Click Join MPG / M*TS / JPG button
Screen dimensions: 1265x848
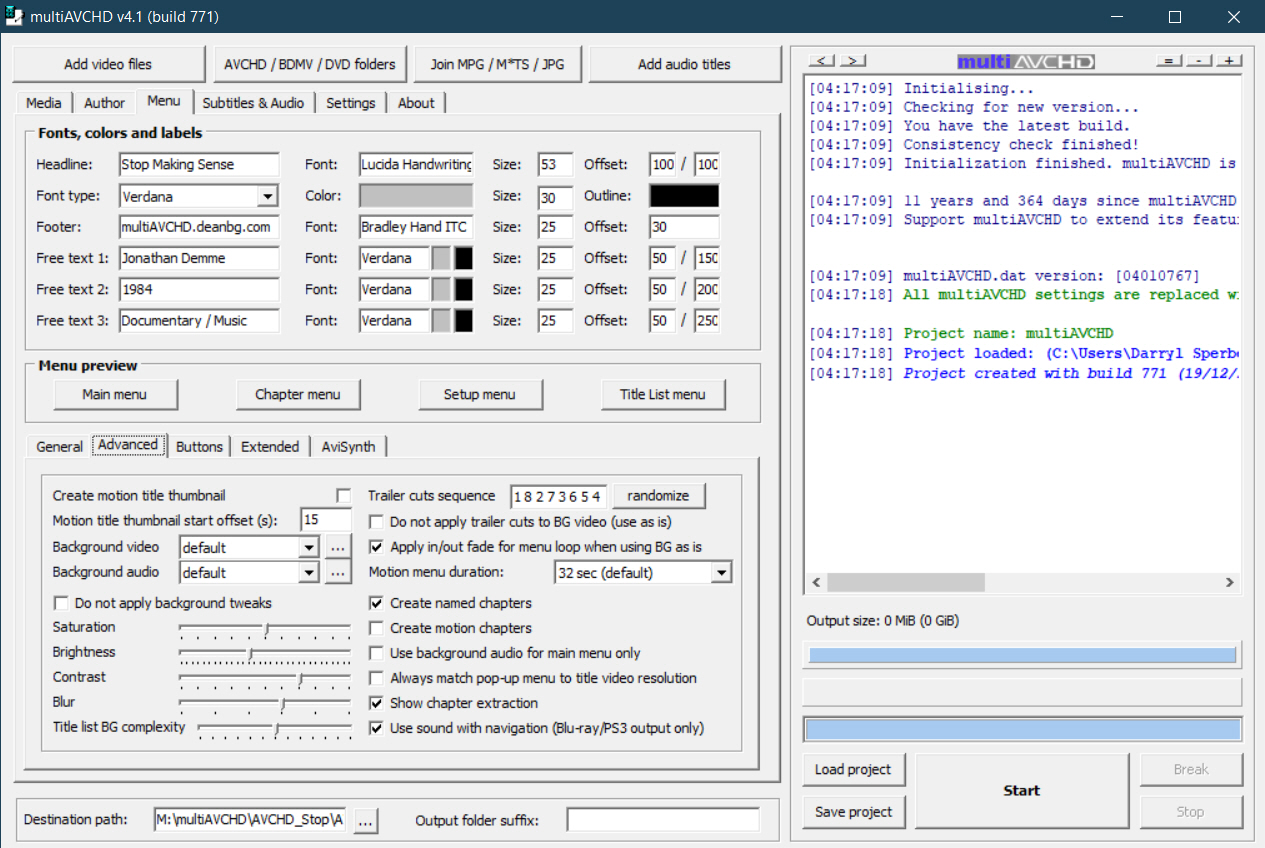point(497,64)
